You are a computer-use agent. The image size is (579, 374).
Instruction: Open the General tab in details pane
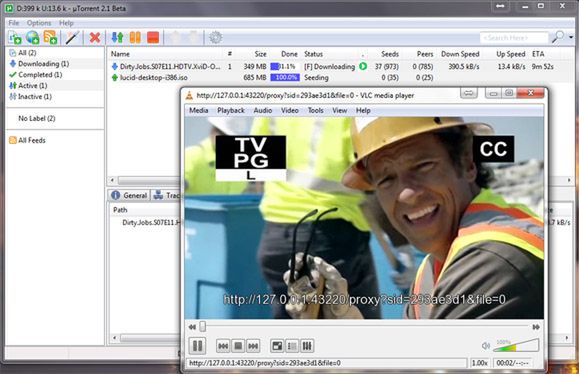click(130, 195)
